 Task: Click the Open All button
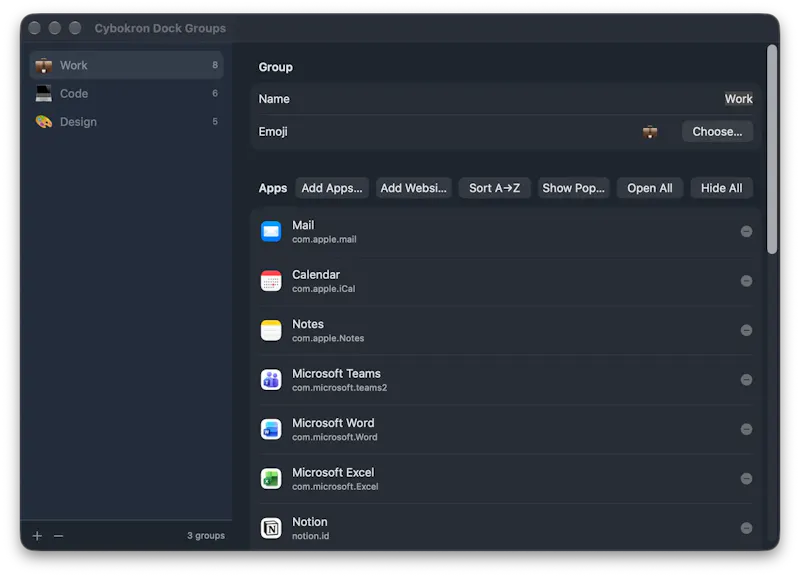click(649, 188)
